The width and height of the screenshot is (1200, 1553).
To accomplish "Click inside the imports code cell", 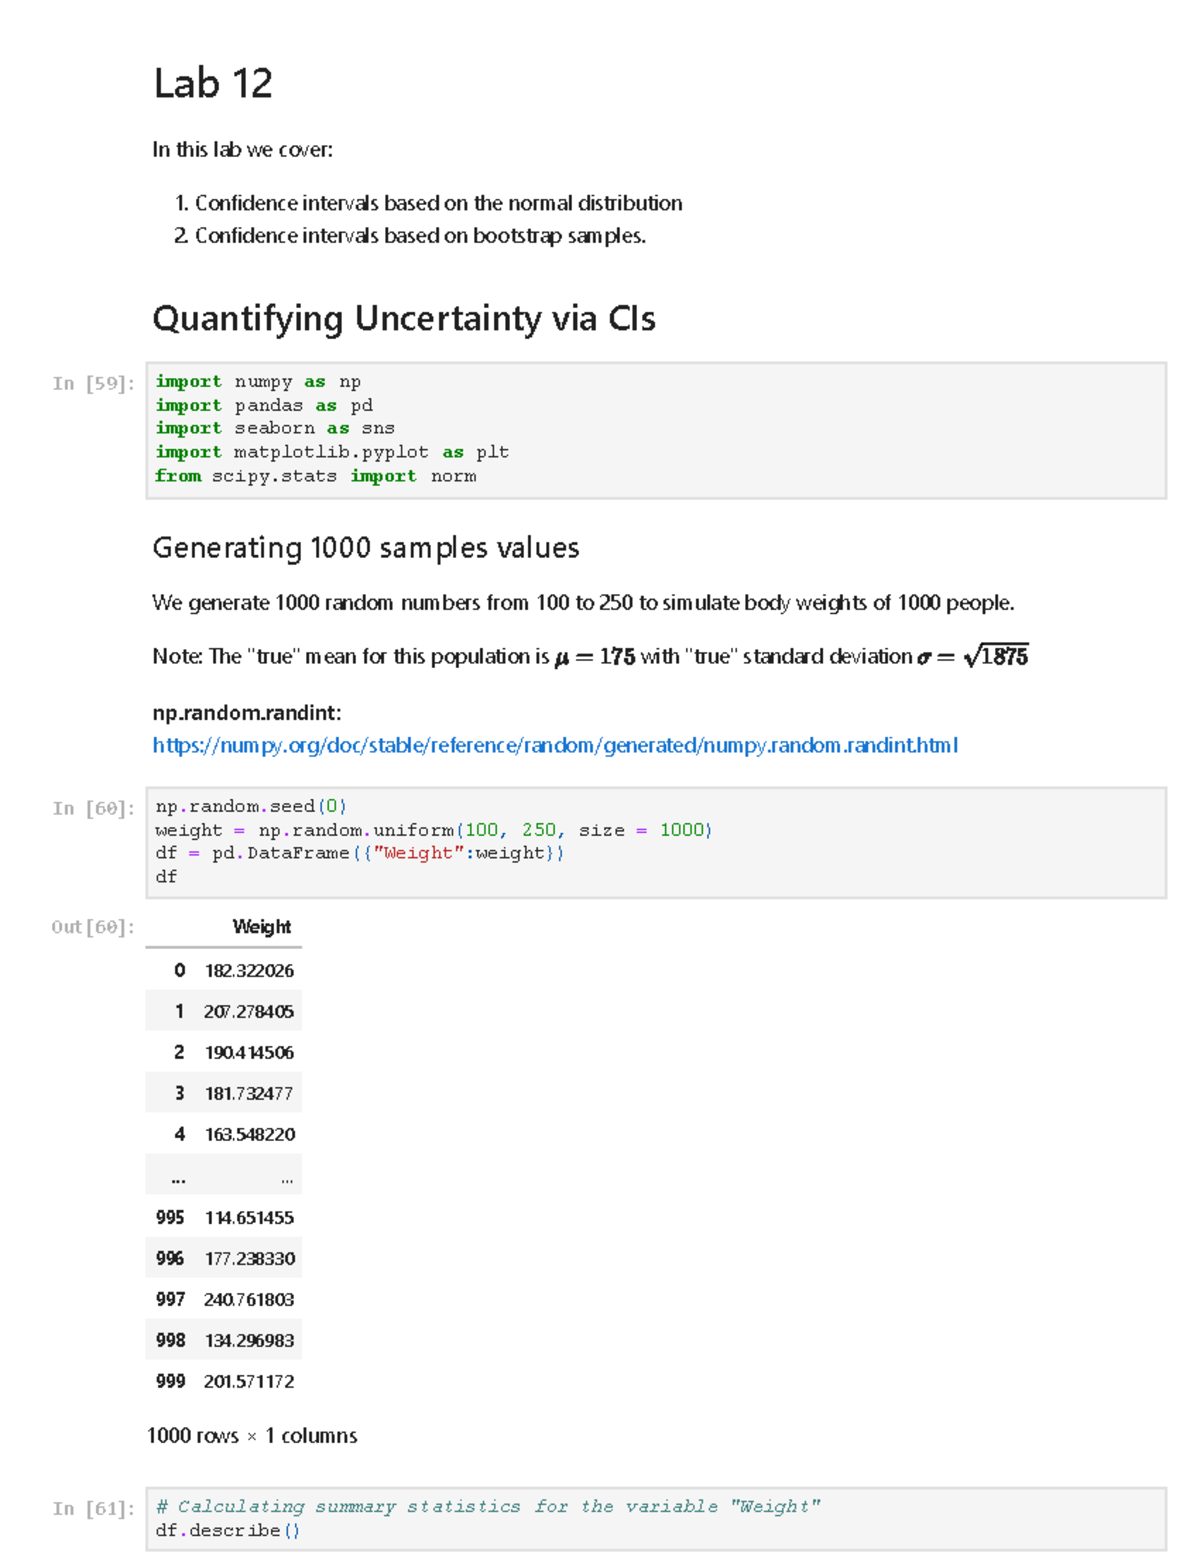I will (x=655, y=430).
